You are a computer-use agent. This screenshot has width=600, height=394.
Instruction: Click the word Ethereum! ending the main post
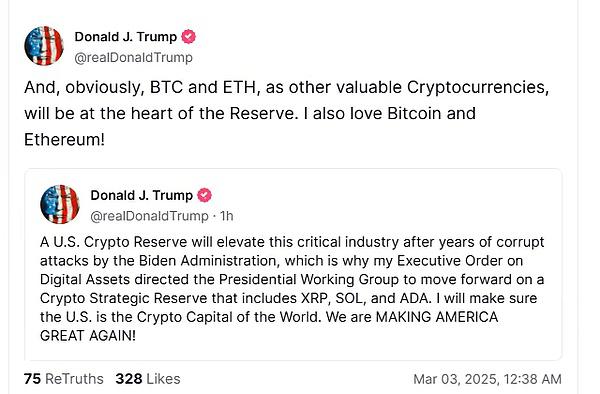[64, 139]
